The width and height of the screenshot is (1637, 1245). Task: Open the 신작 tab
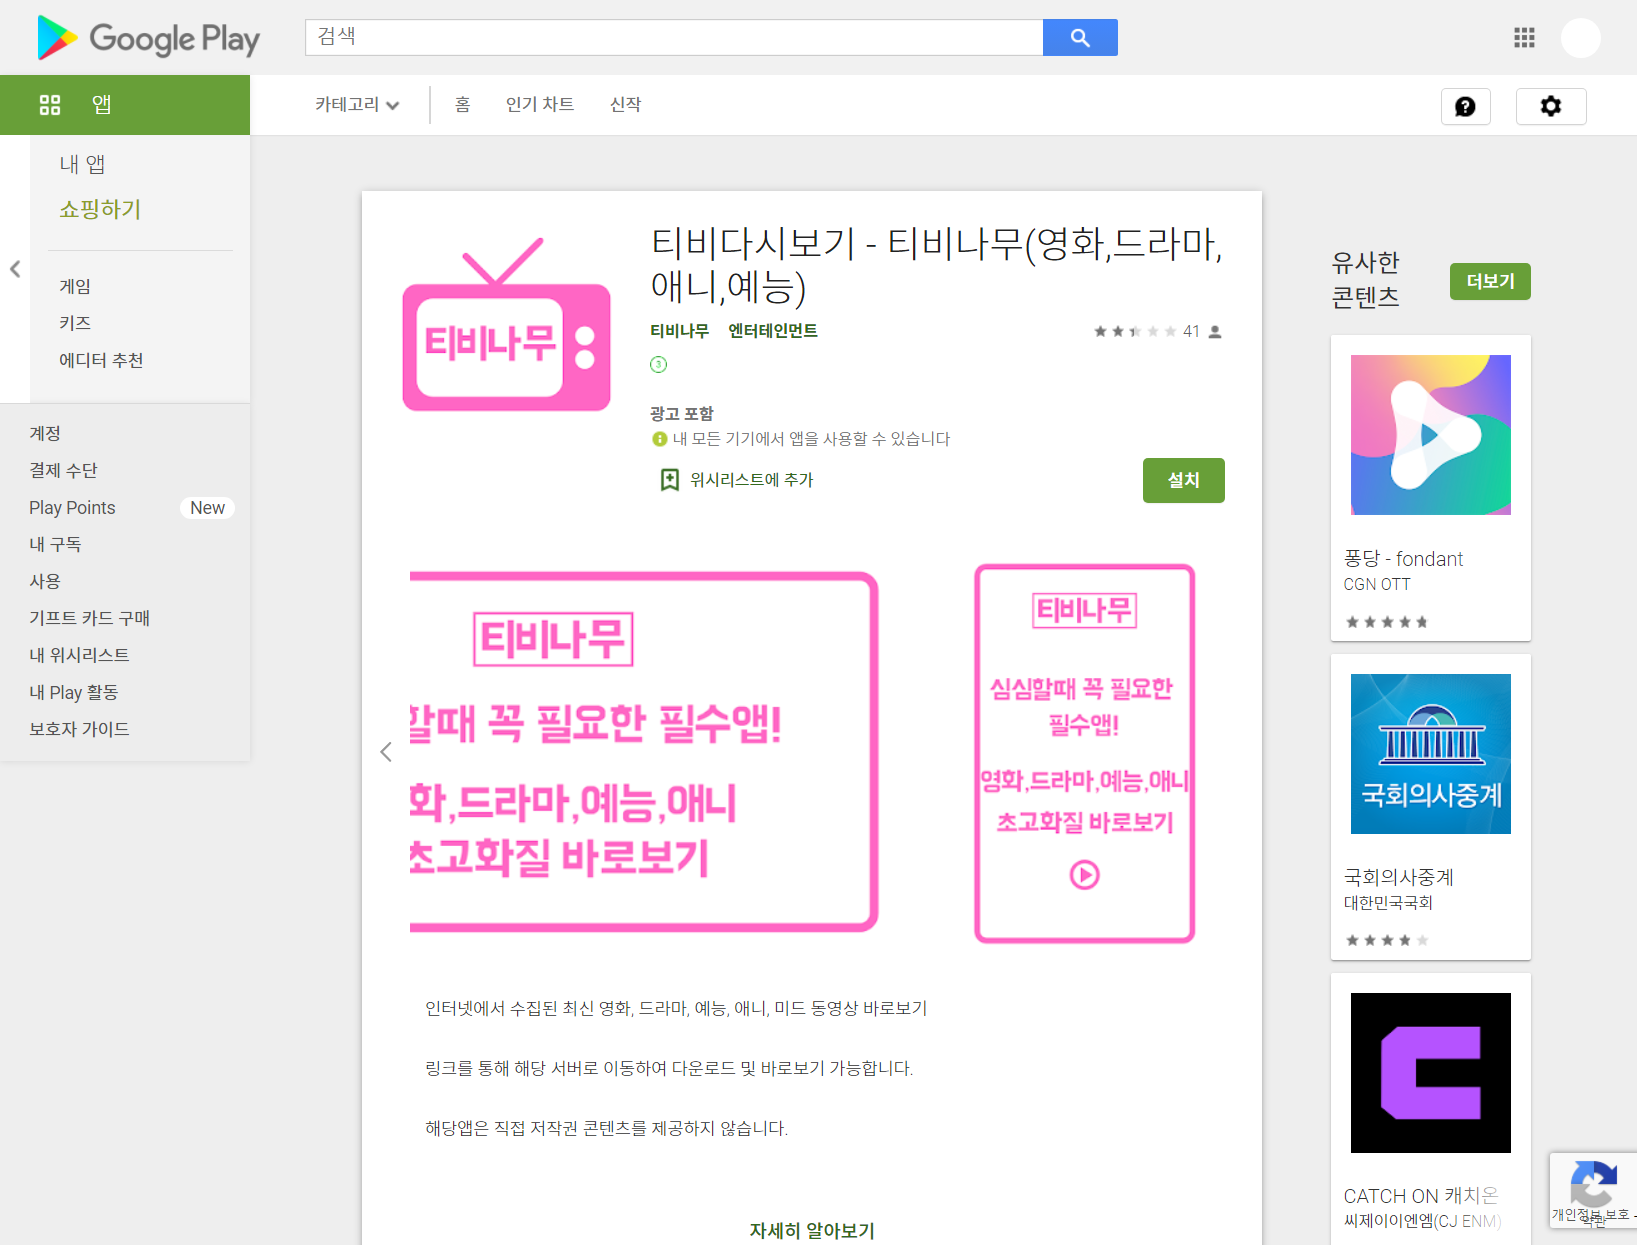point(626,105)
